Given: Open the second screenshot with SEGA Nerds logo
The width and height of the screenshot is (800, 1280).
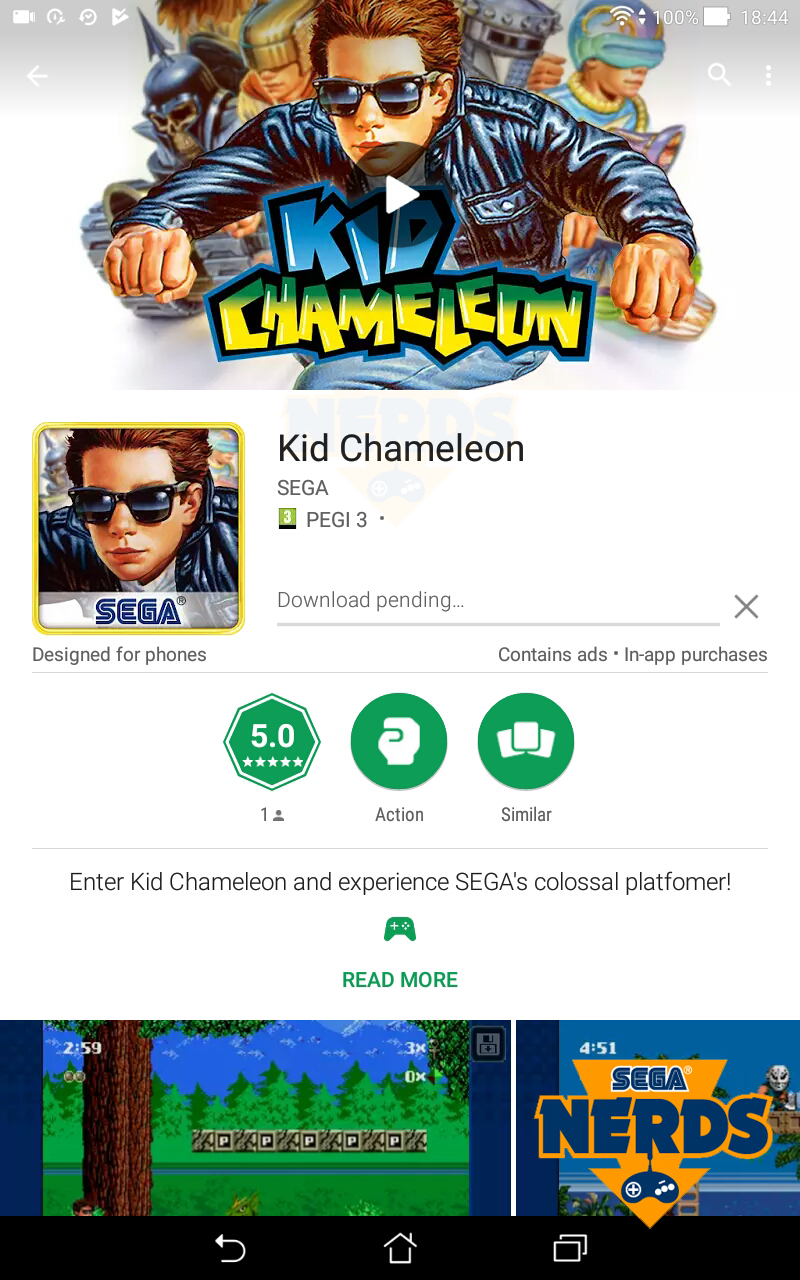Looking at the screenshot, I should tap(658, 1118).
